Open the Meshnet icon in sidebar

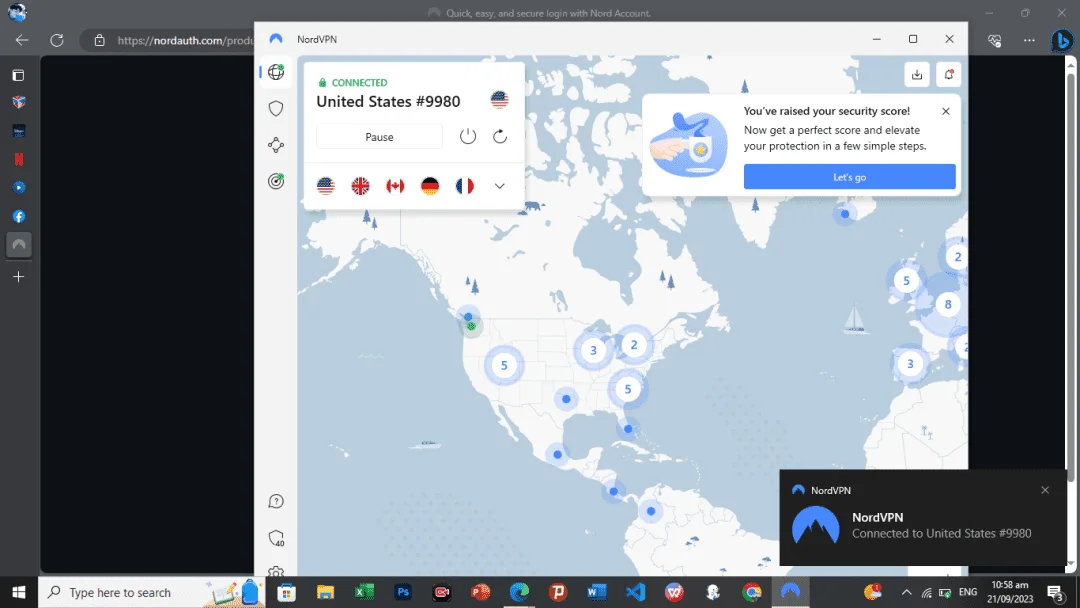pos(276,145)
